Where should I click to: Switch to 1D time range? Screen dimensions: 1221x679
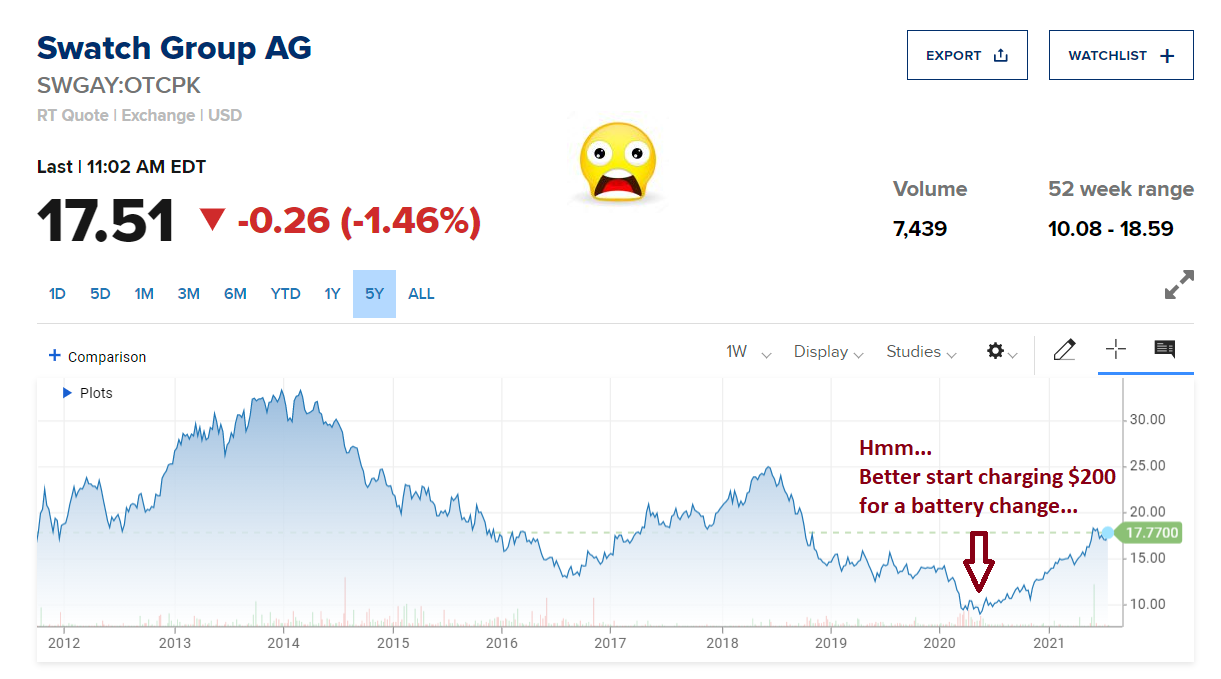[x=57, y=294]
